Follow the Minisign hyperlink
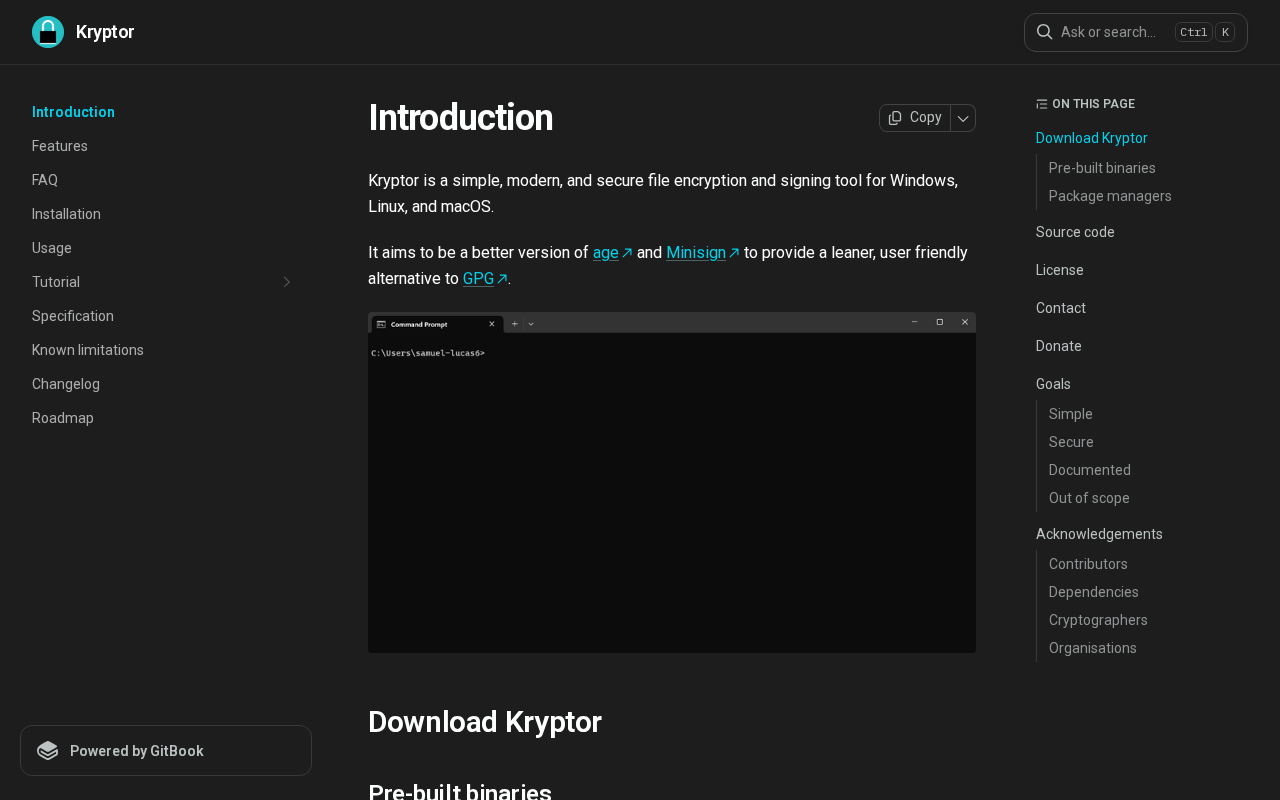 pos(696,253)
